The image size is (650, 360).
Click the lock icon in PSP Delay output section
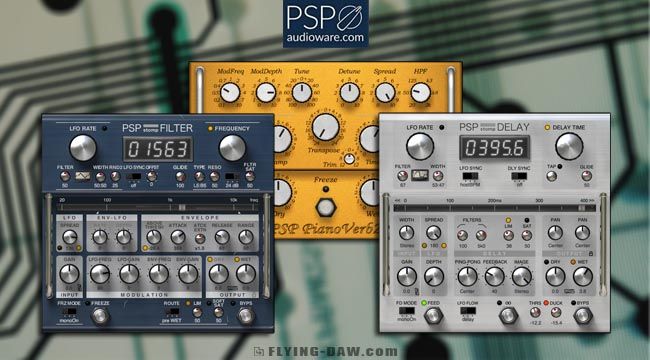pos(590,253)
